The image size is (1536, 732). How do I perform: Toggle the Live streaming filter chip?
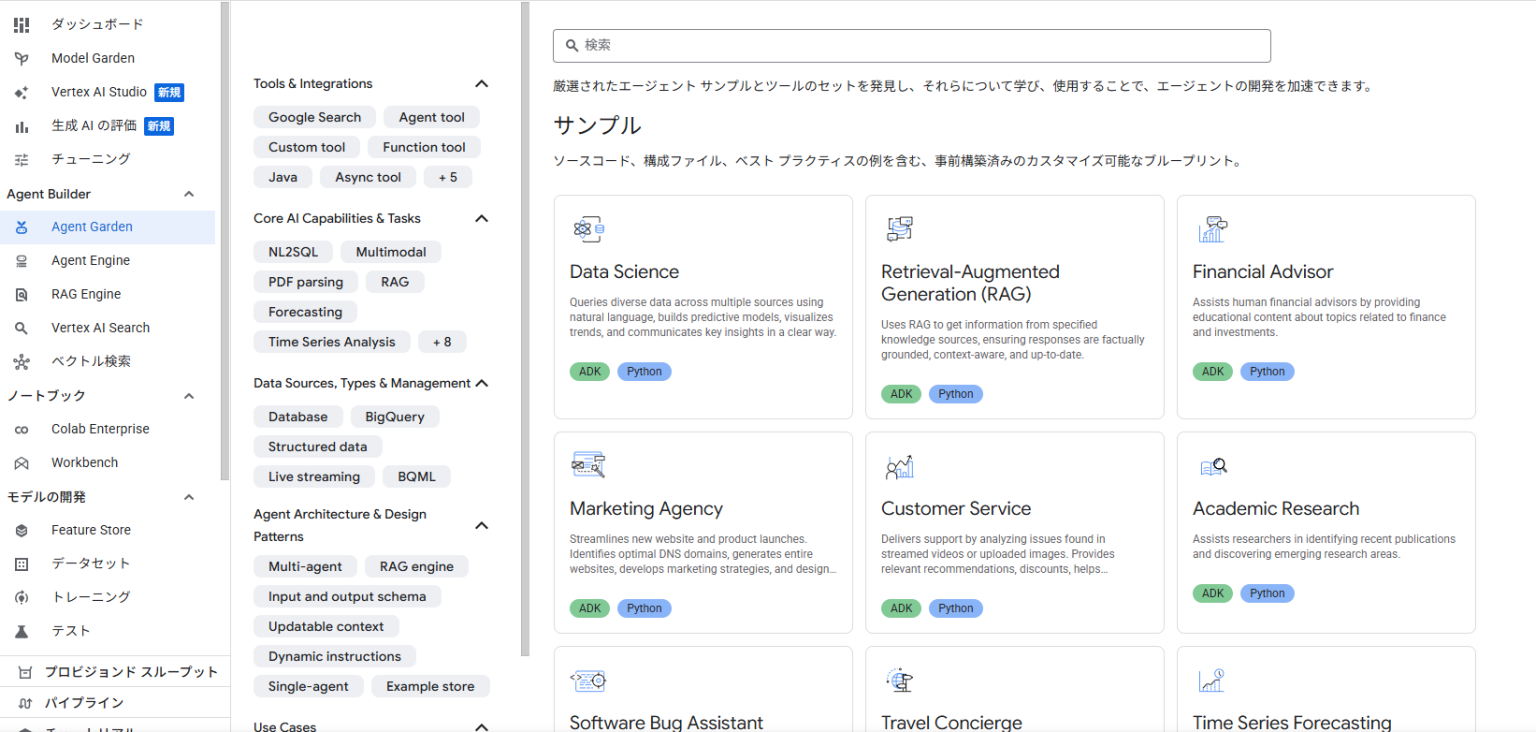tap(314, 477)
